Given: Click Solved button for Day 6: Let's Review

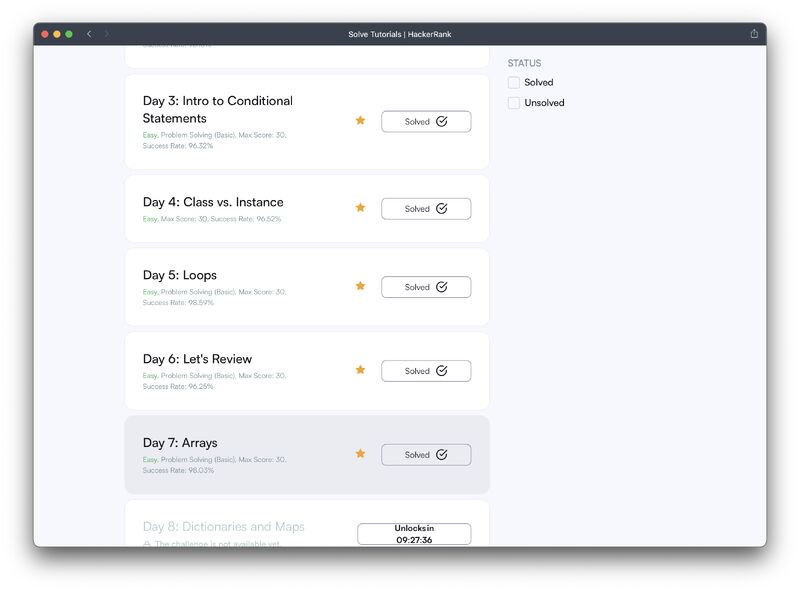Looking at the screenshot, I should pos(426,371).
